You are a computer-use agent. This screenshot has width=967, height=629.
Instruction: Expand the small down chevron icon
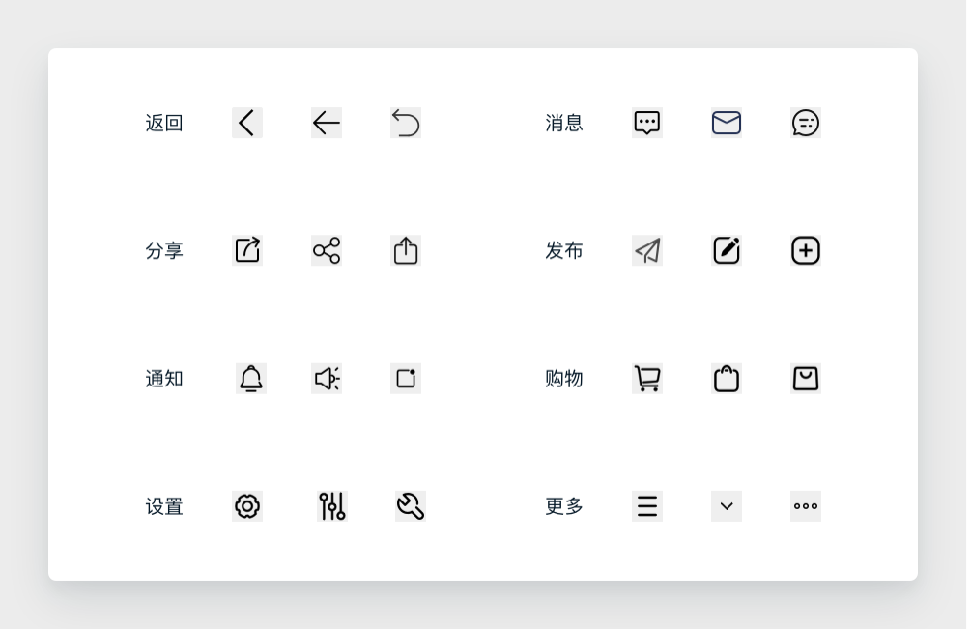tap(726, 507)
